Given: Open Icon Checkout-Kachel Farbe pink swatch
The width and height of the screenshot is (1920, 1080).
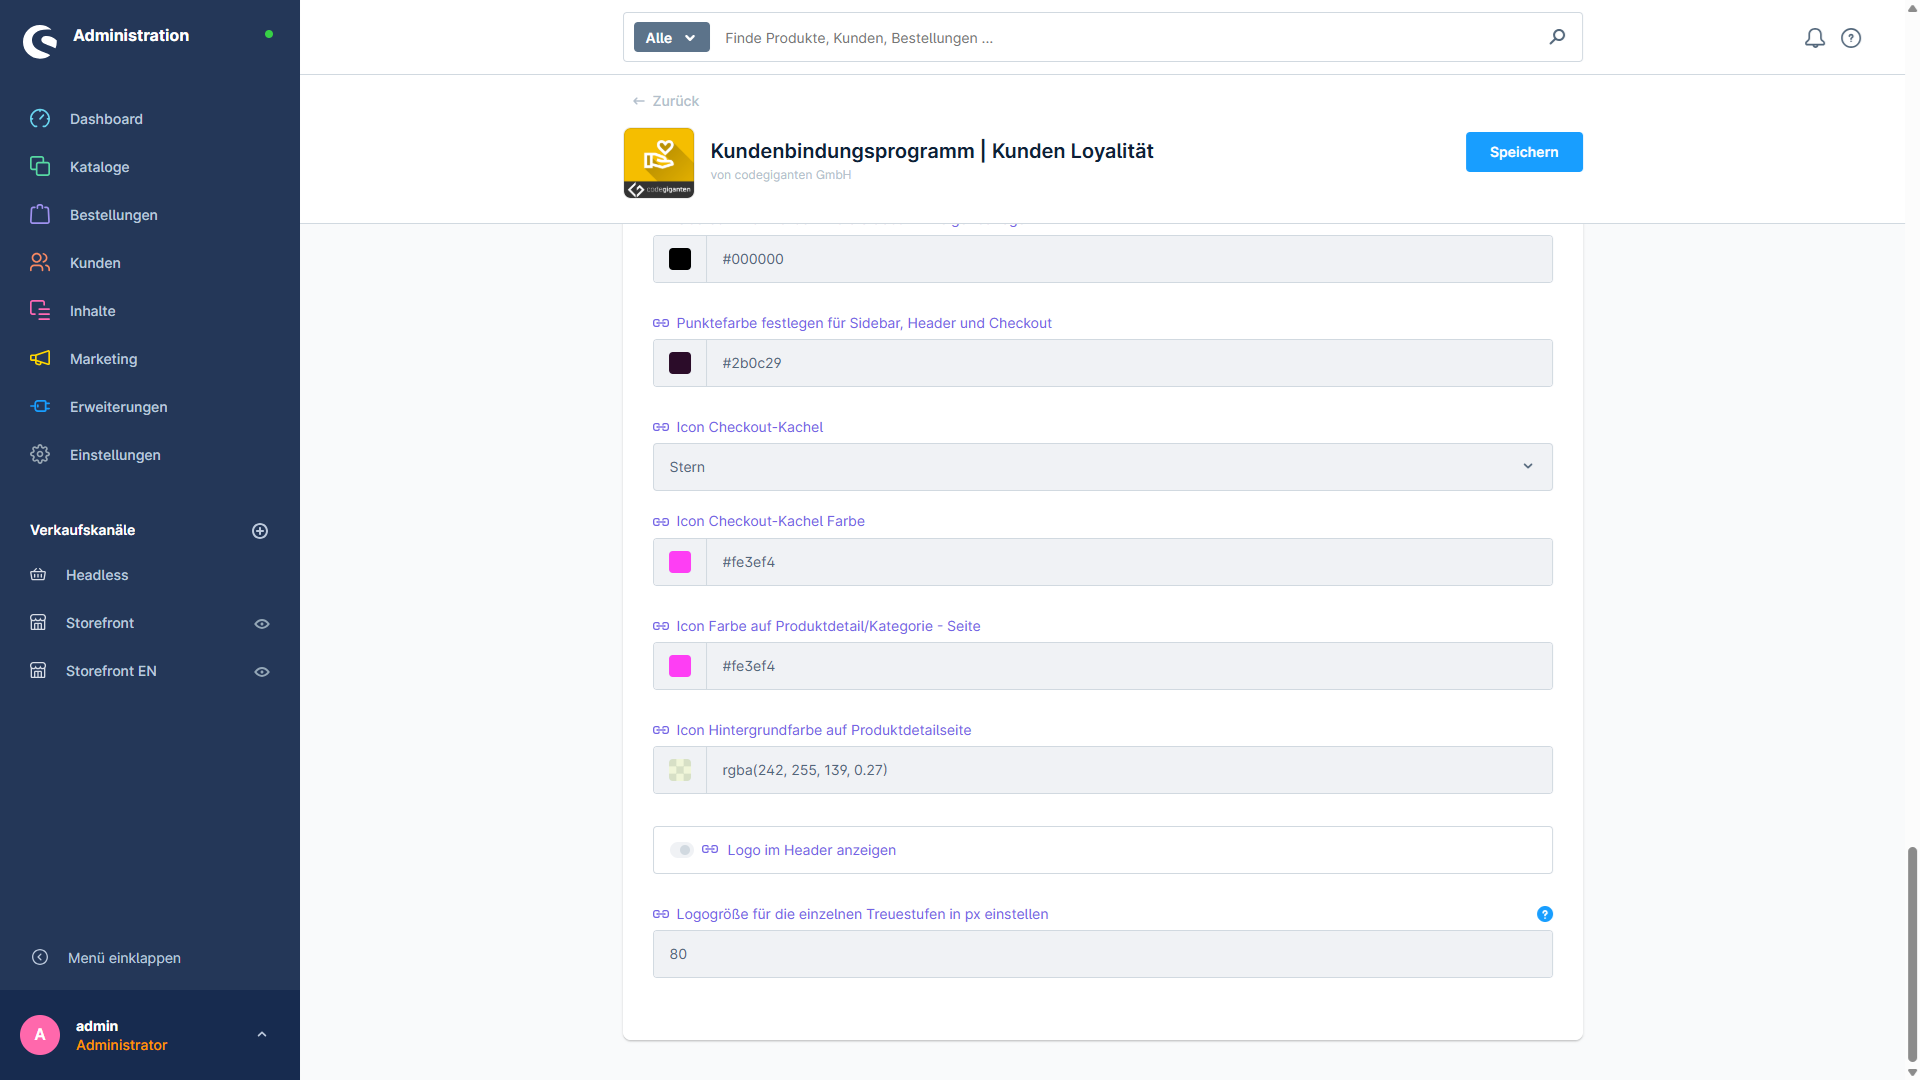Looking at the screenshot, I should tap(680, 562).
